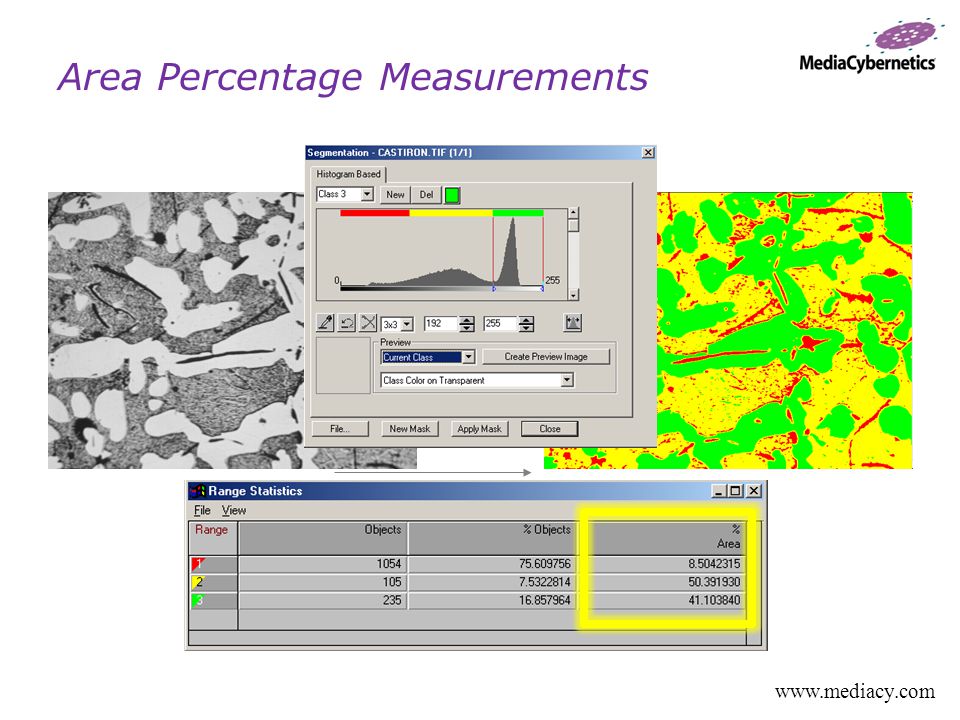Screen dimensions: 960x720
Task: Click the Objects column header
Action: pos(323,538)
